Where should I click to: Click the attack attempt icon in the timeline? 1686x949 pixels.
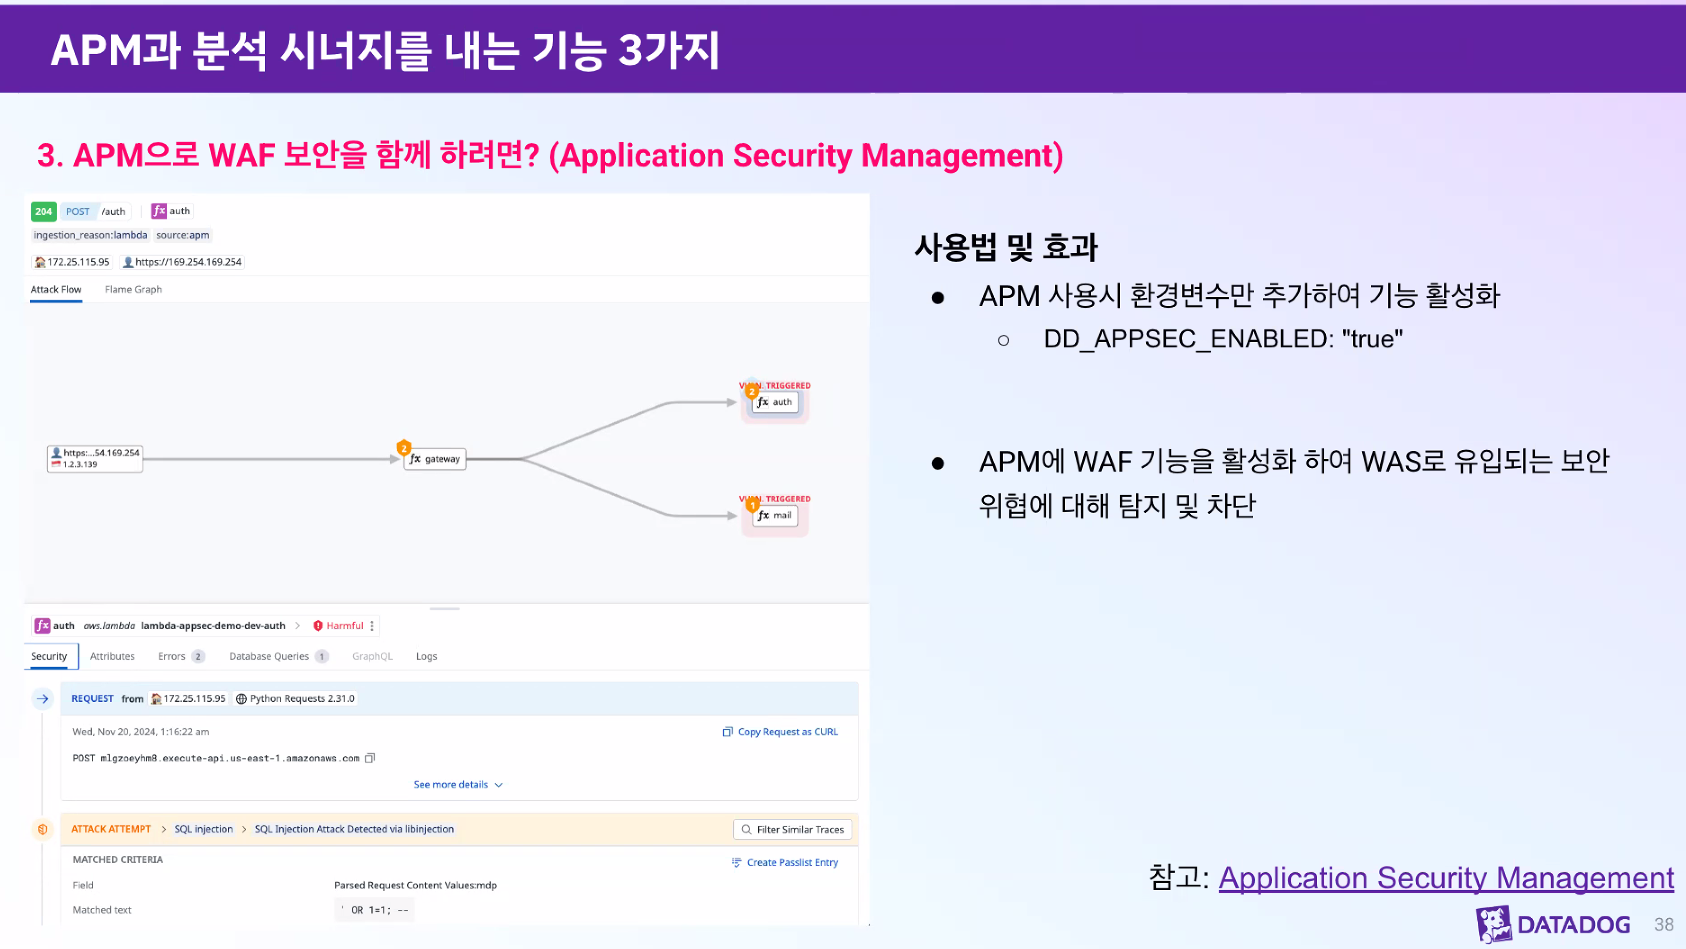42,829
